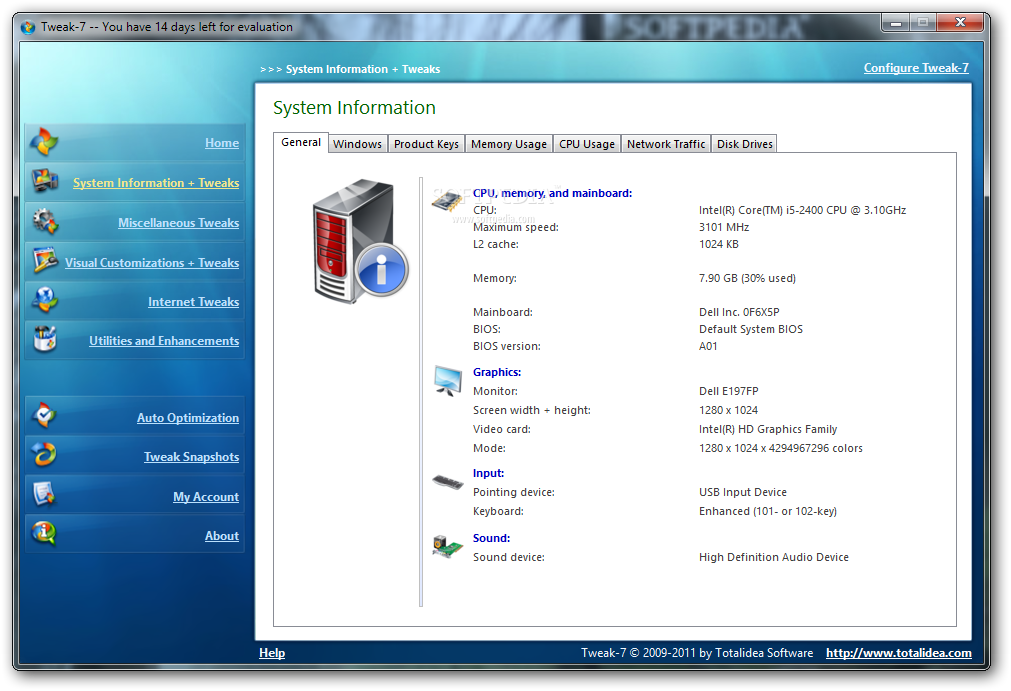The image size is (1011, 691).
Task: Go to Miscellaneous Tweaks
Action: (179, 223)
